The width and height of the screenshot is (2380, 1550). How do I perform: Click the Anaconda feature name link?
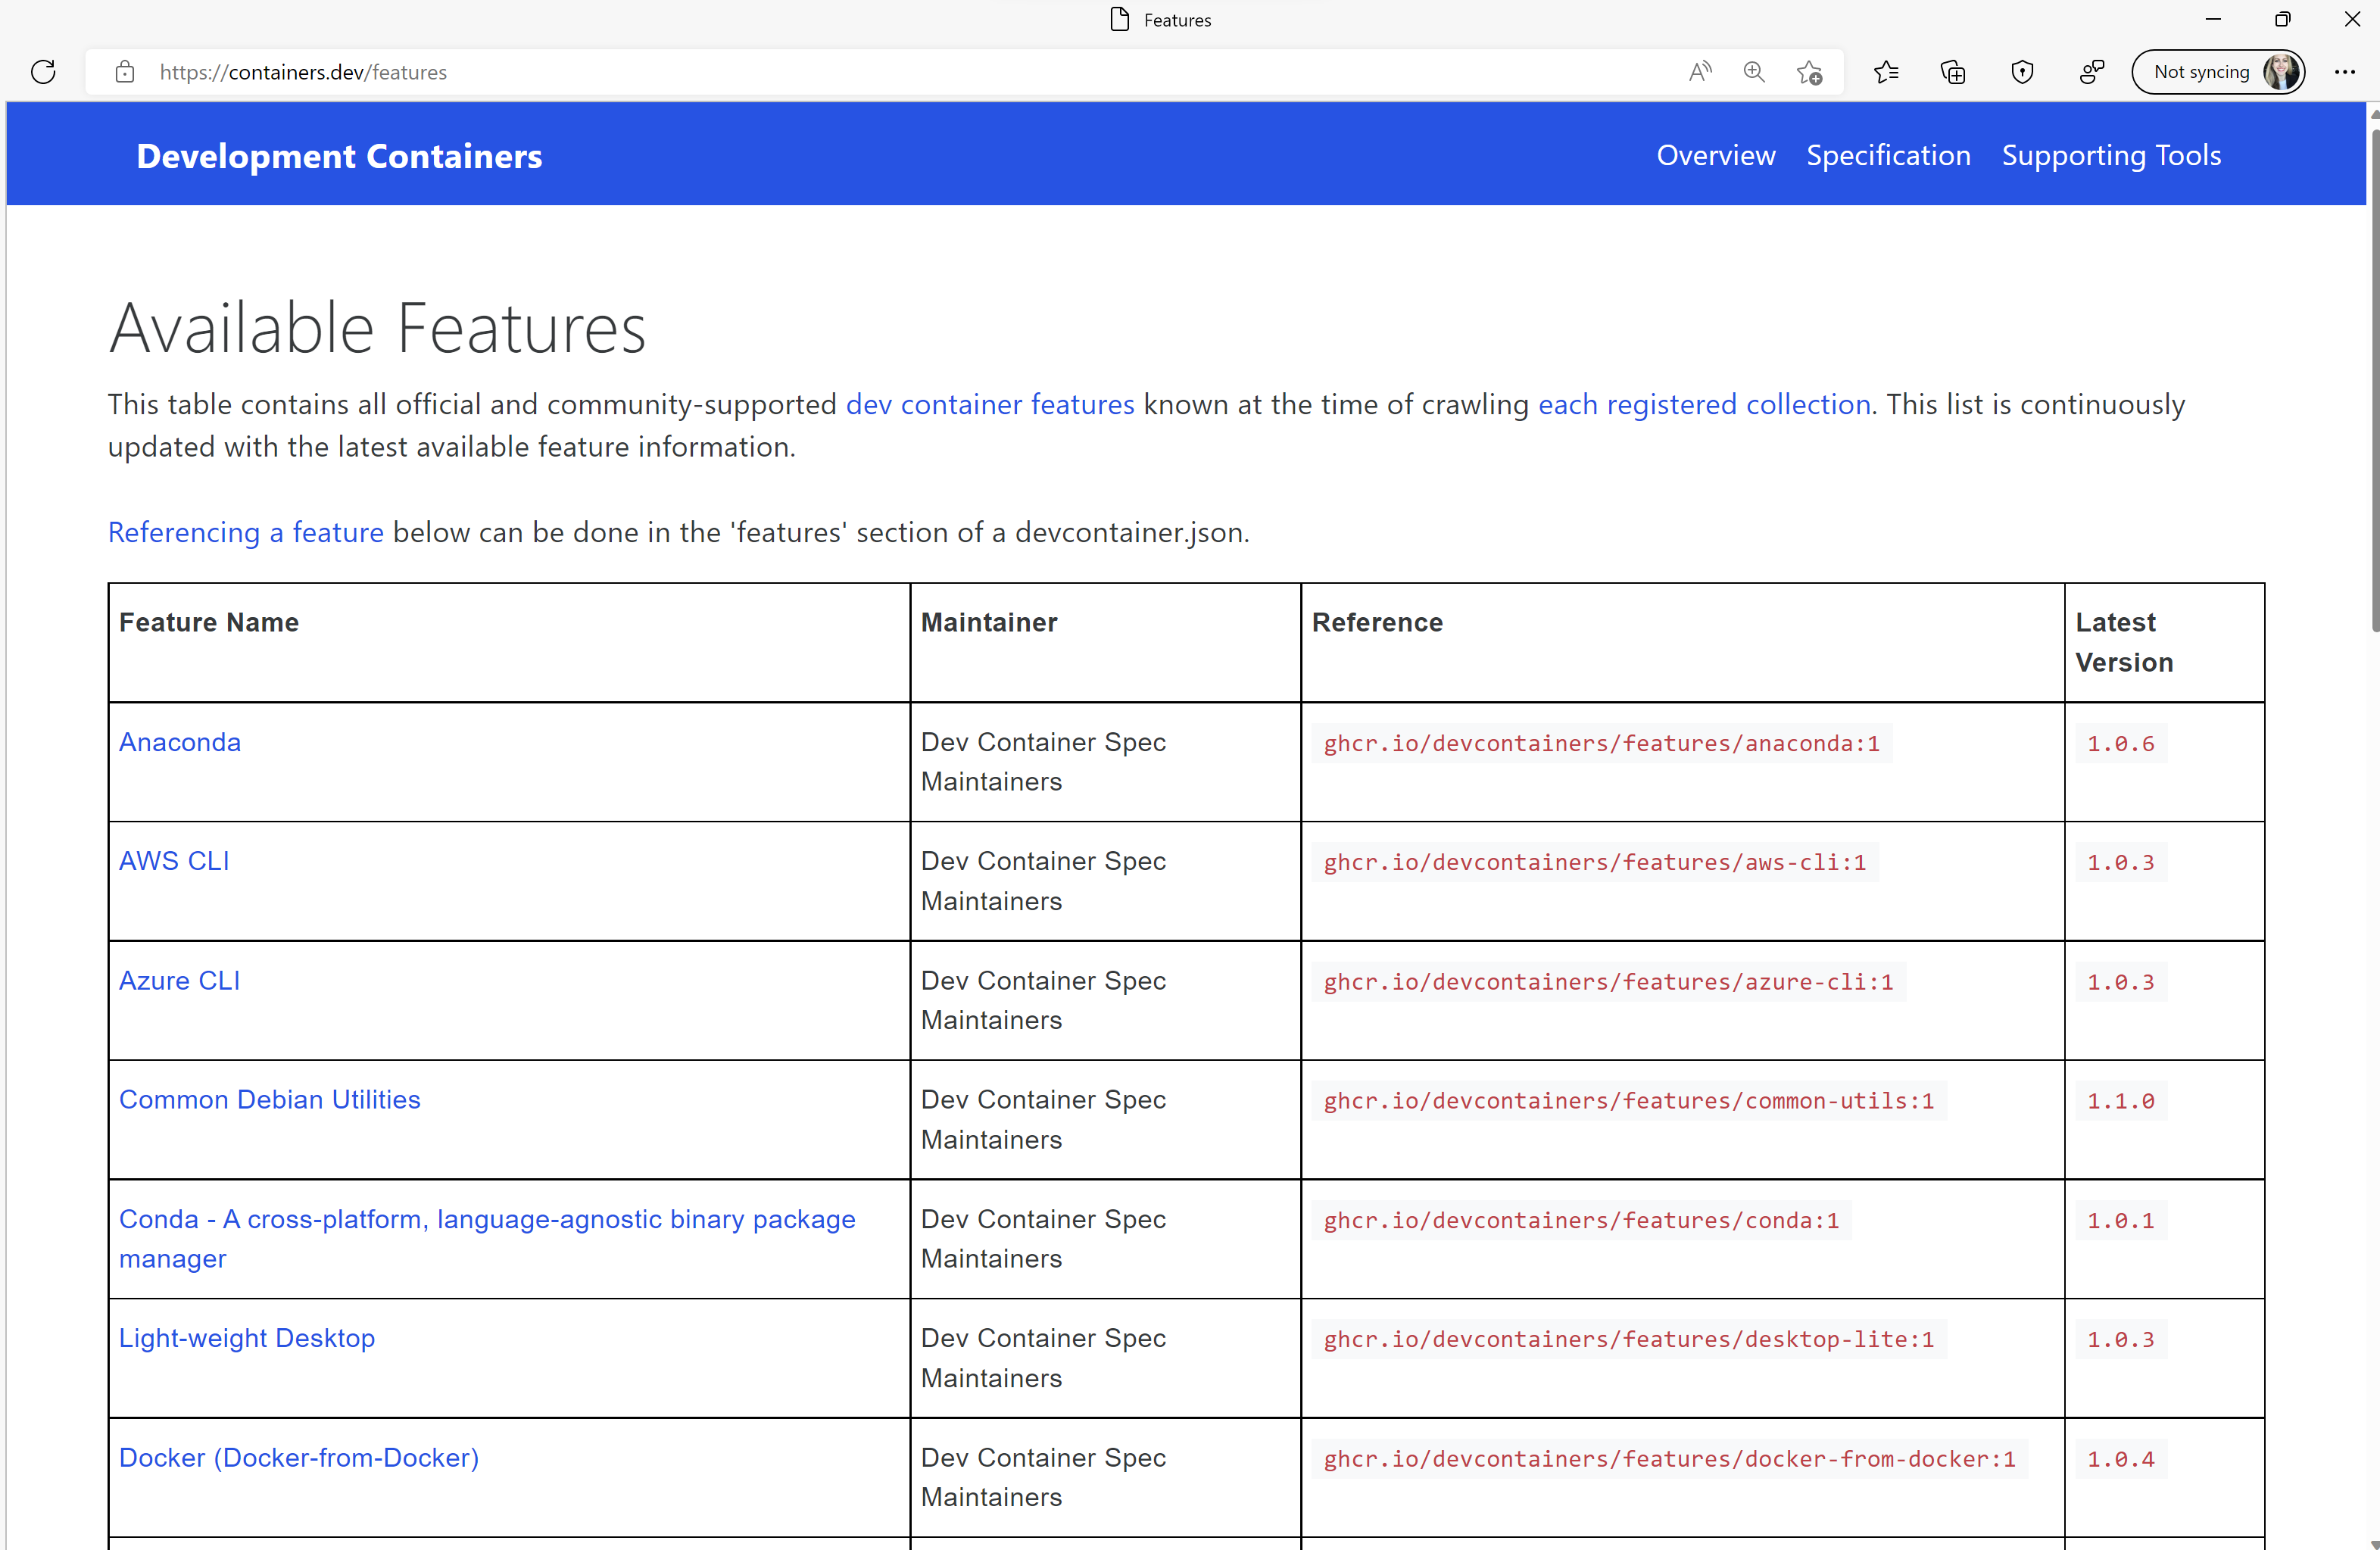[x=179, y=741]
